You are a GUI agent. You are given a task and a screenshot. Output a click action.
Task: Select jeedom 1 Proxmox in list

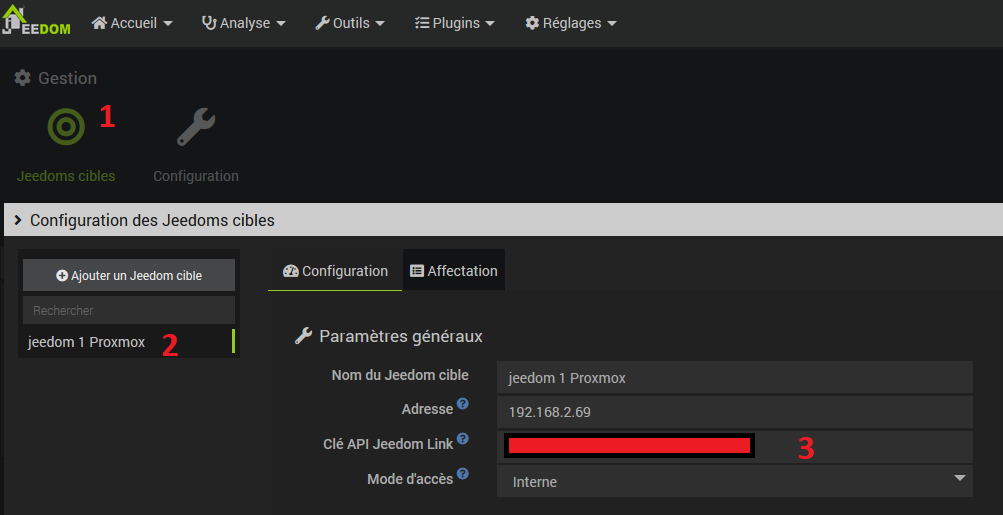pyautogui.click(x=129, y=342)
